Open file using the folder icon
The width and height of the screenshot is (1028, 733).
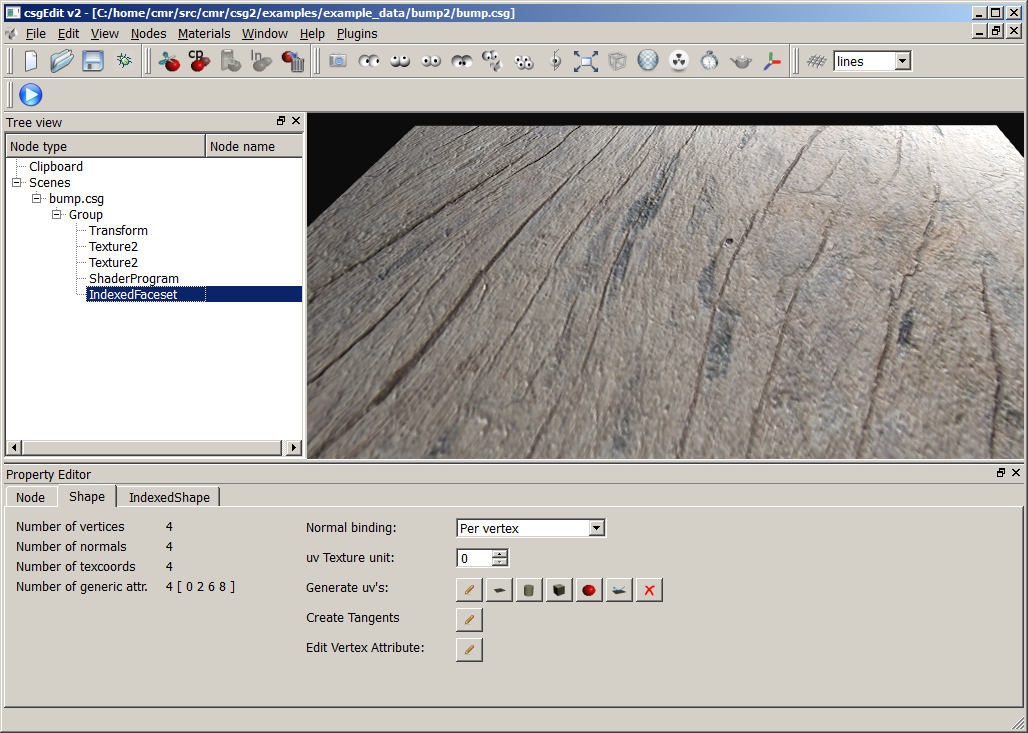[x=62, y=61]
